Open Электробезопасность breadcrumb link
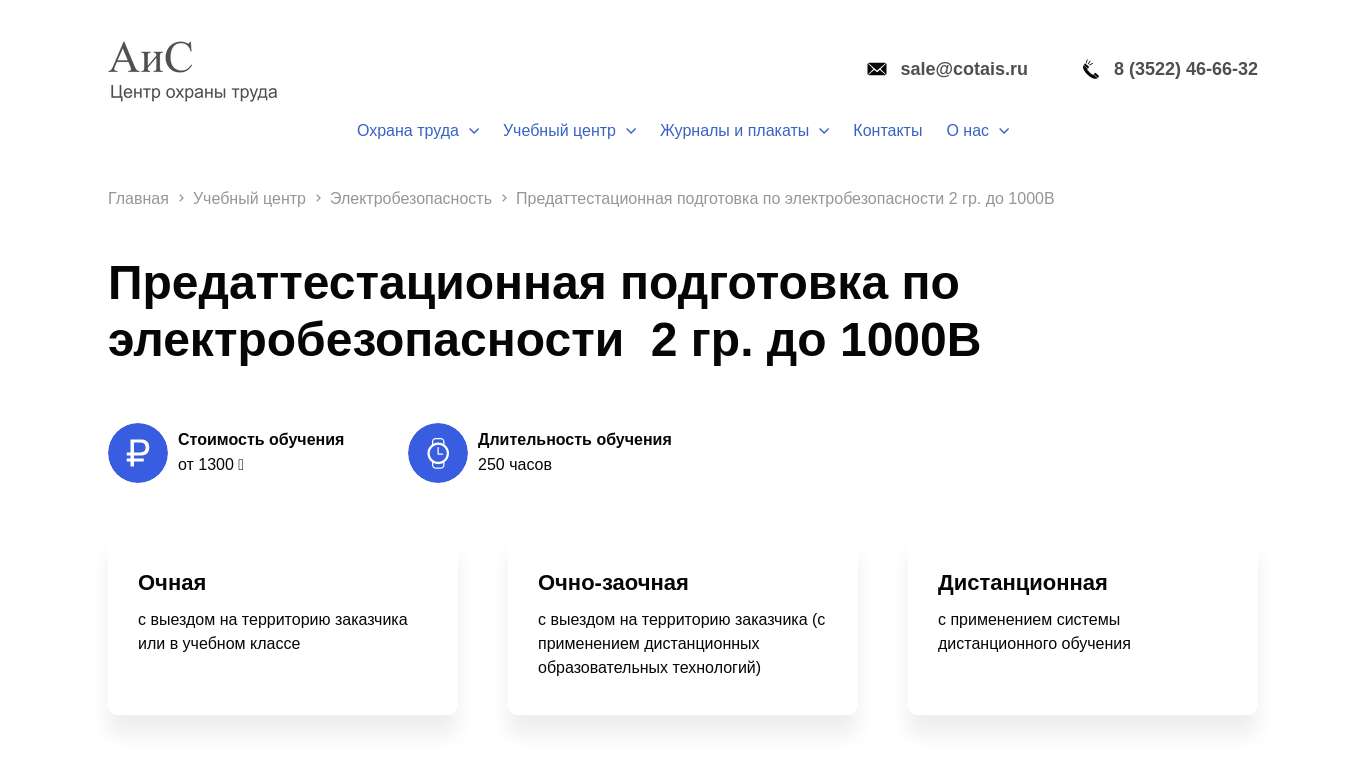Screen dimensions: 1366x768 point(411,198)
